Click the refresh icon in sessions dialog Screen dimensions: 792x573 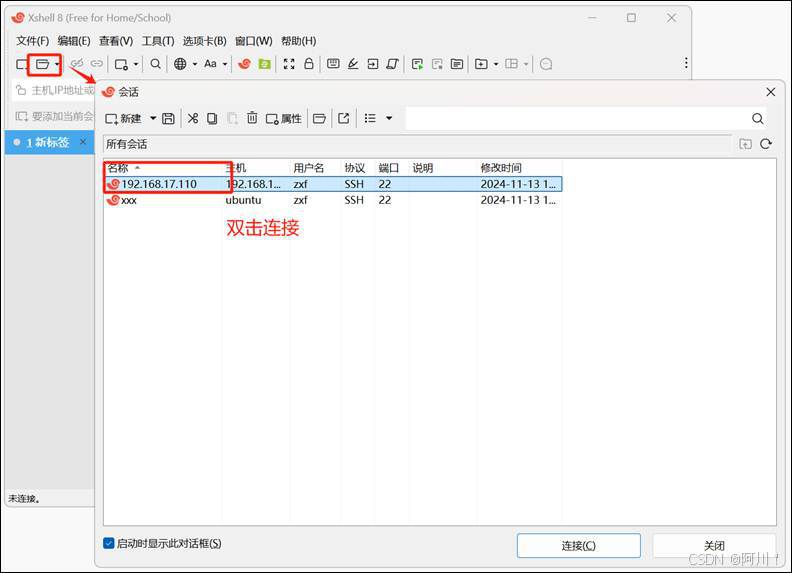coord(766,144)
